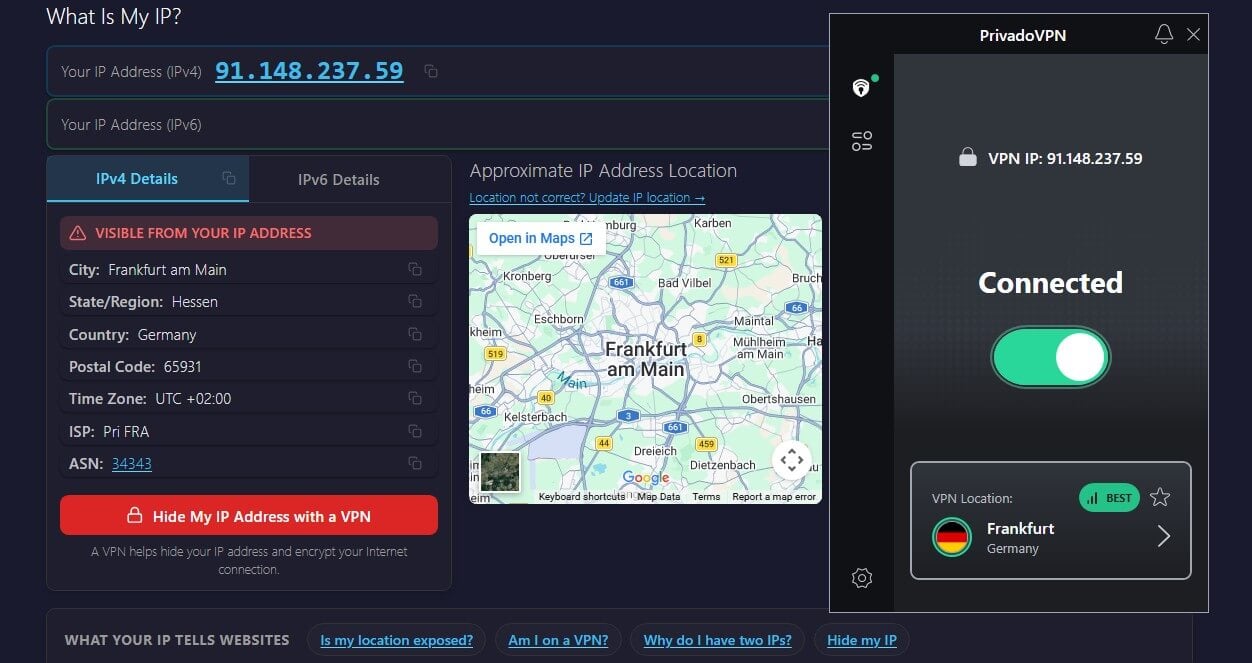
Task: Copy the City value Frankfurt am Main
Action: click(x=414, y=269)
